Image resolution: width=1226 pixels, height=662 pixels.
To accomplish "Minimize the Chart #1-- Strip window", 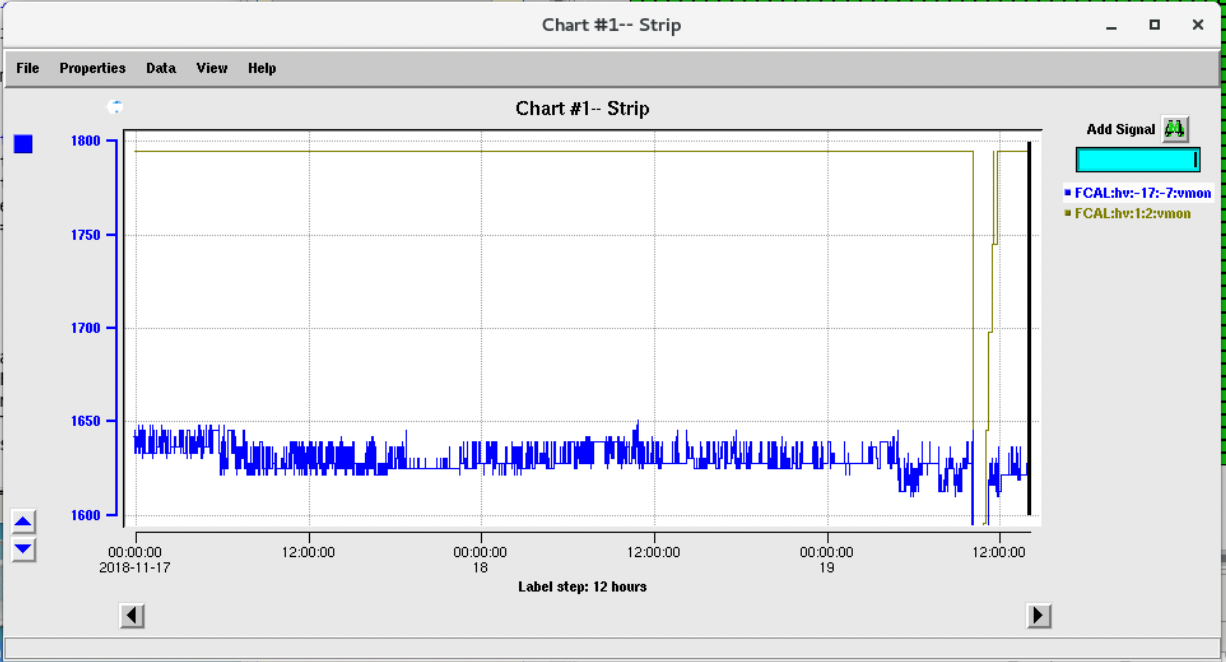I will click(1112, 25).
